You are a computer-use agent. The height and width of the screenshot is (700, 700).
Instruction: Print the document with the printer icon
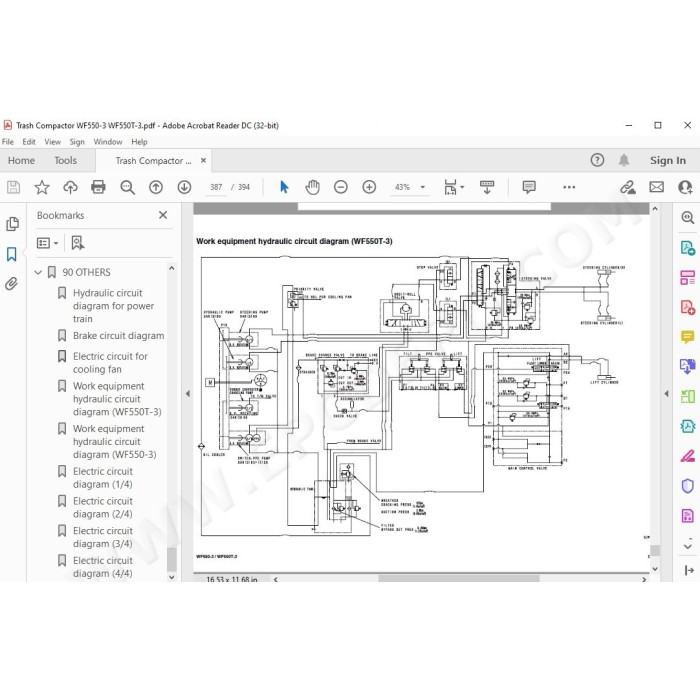(98, 187)
